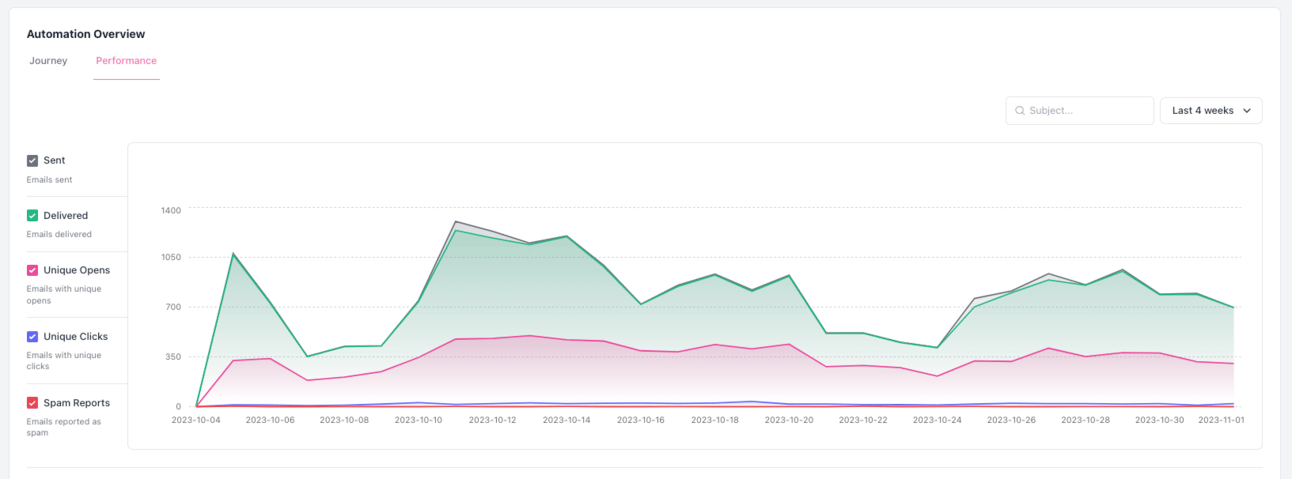Uncheck the red Spam Reports checkbox

click(33, 402)
